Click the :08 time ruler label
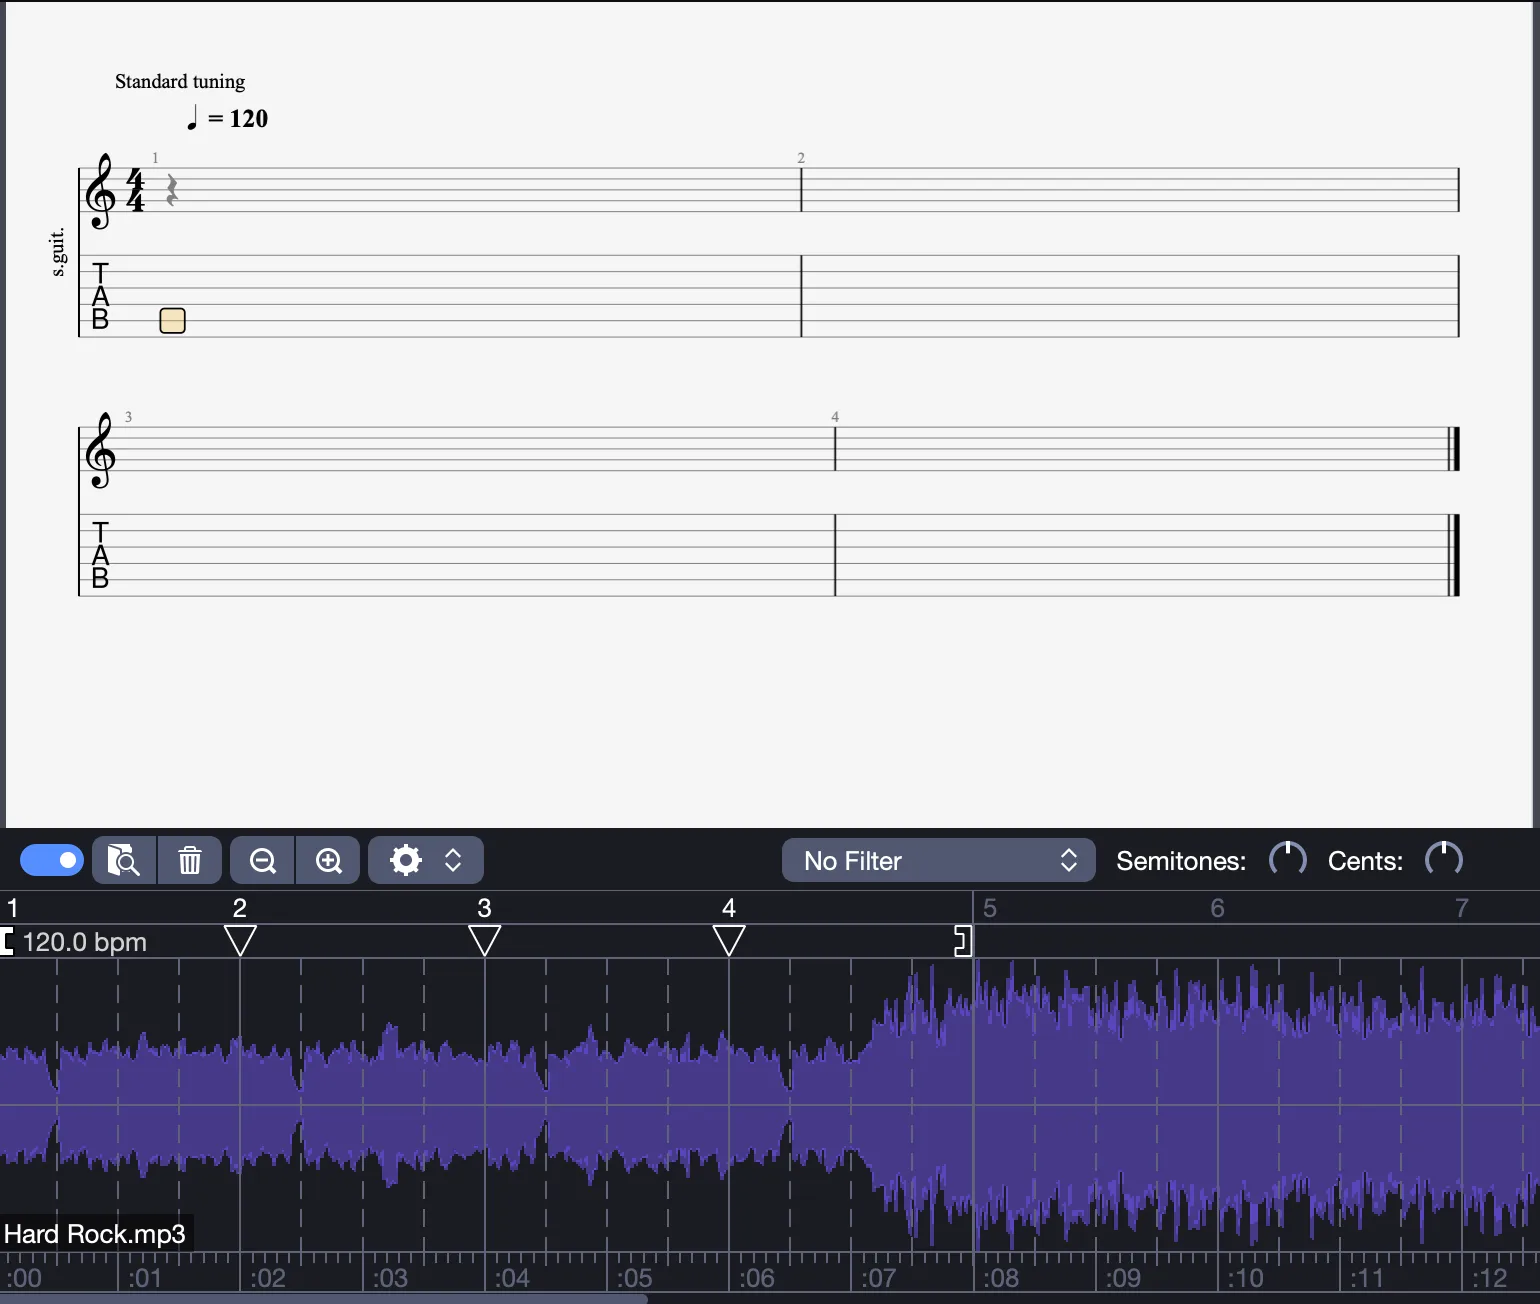Screen dimensions: 1540x1304 point(1001,1278)
